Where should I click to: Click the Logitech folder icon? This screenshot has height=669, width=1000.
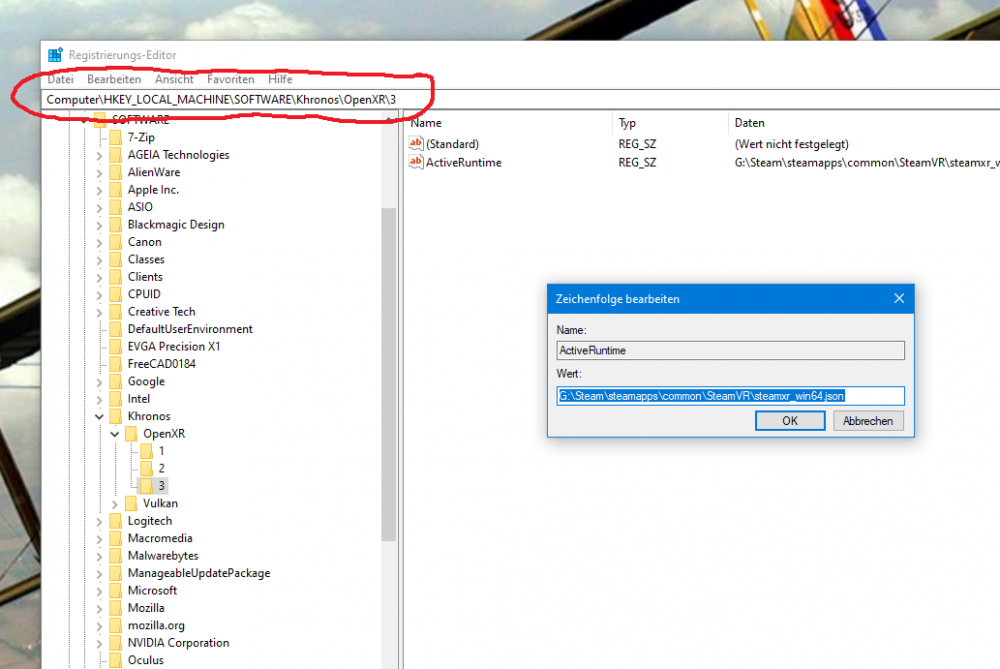coord(115,521)
